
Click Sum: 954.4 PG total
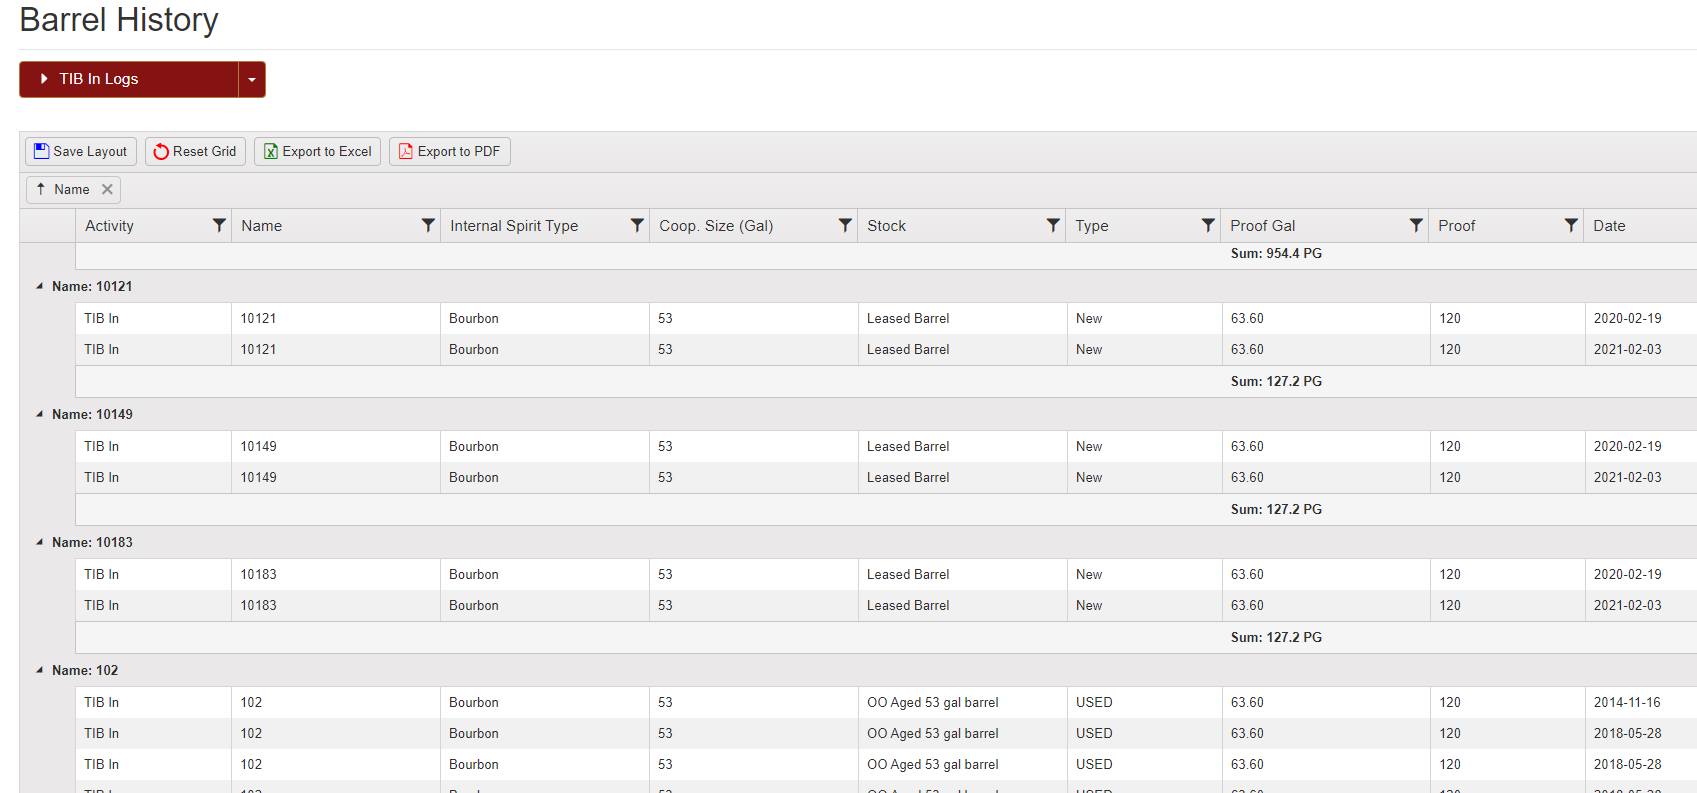click(1276, 253)
